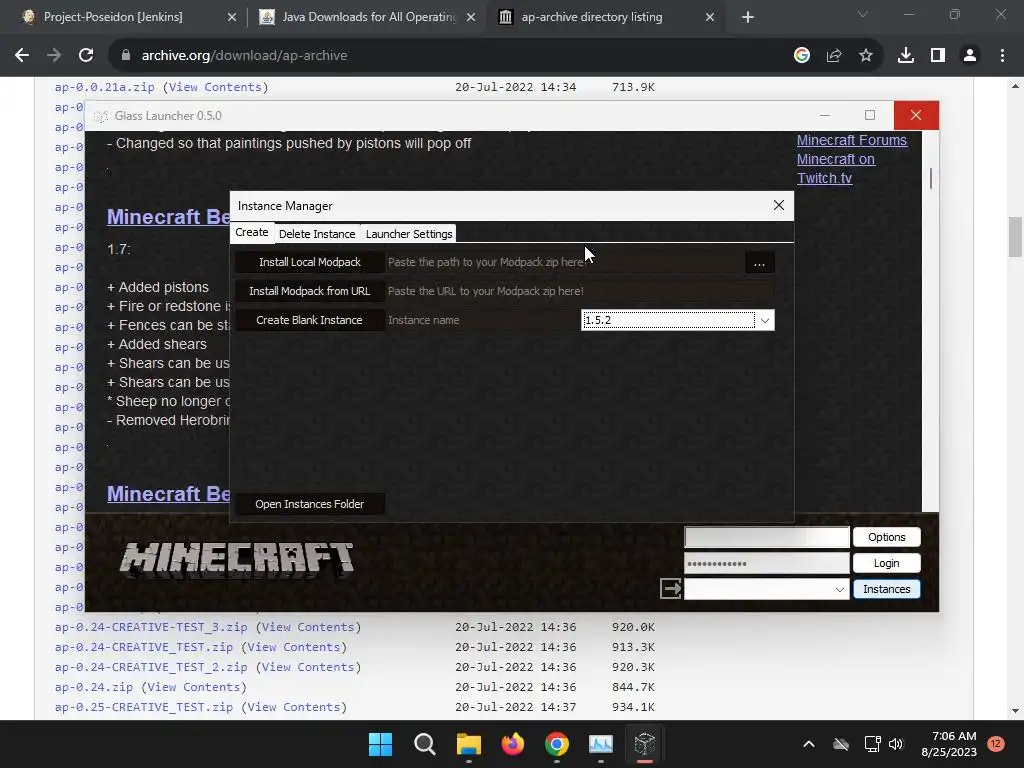Open ap-0.0.21a.zip download link
The height and width of the screenshot is (768, 1024).
point(104,87)
